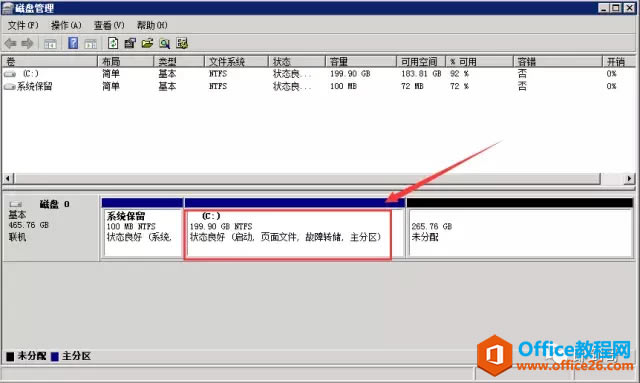Click the blue 主分区 legend swatch
Viewport: 640px width, 383px height.
pyautogui.click(x=55, y=356)
